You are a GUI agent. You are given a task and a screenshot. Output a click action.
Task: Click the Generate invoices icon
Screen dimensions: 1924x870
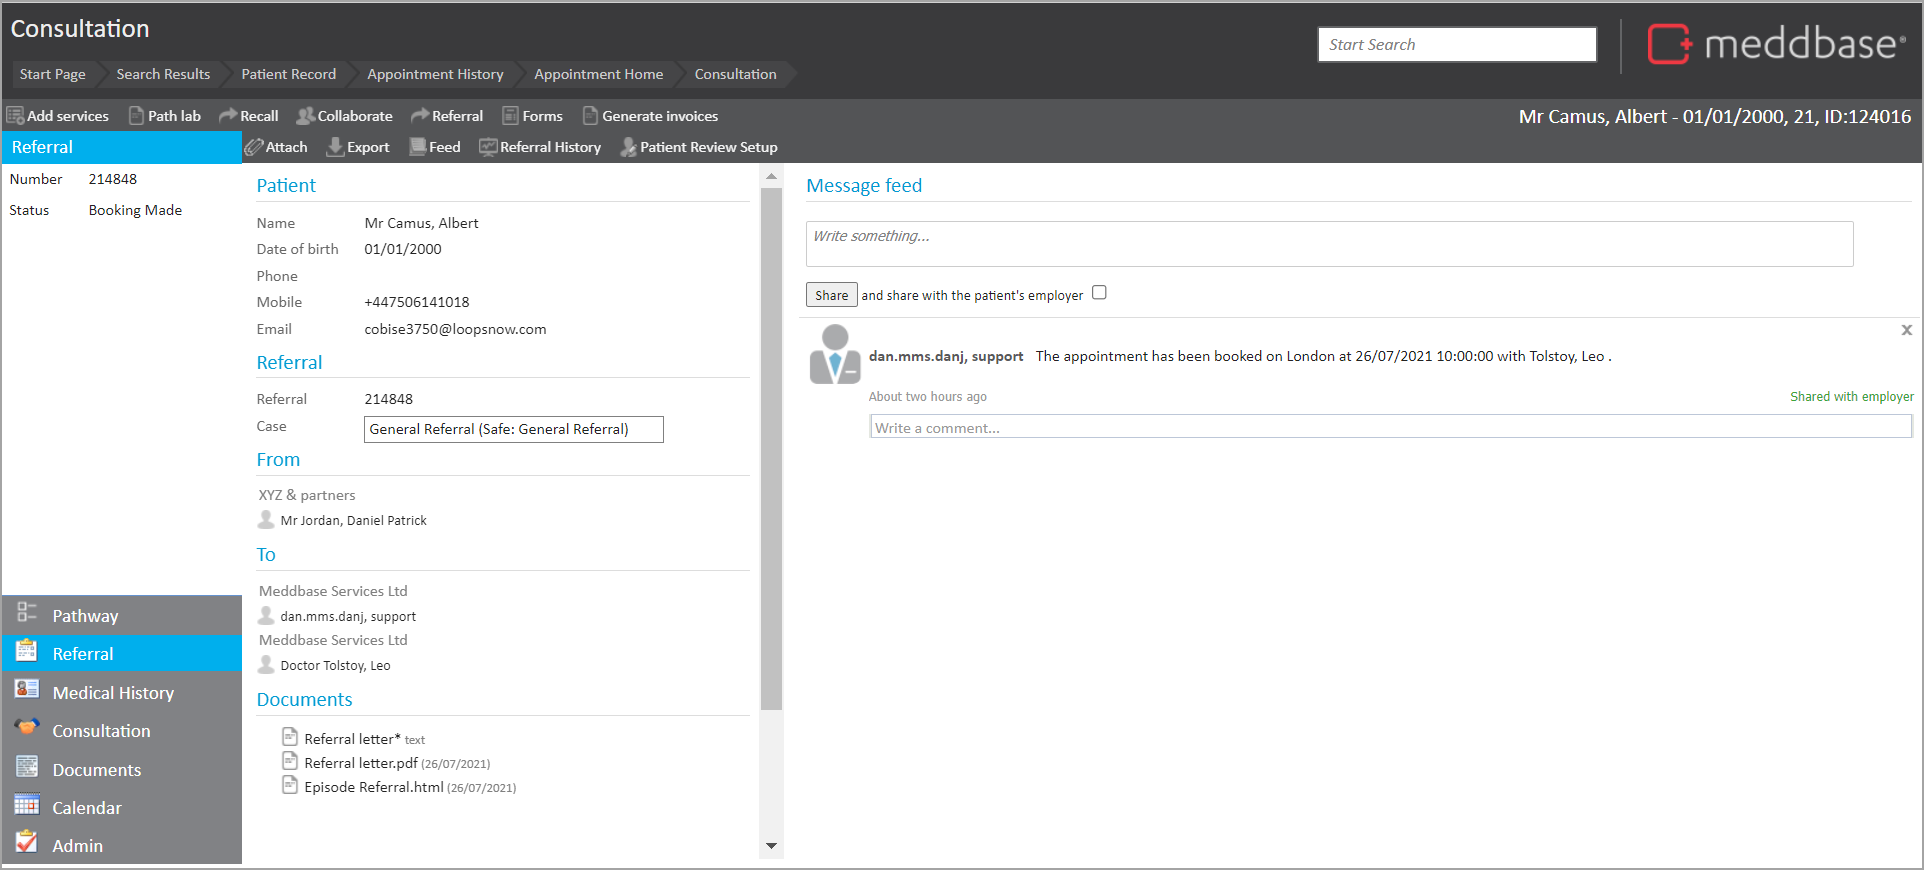(x=590, y=116)
